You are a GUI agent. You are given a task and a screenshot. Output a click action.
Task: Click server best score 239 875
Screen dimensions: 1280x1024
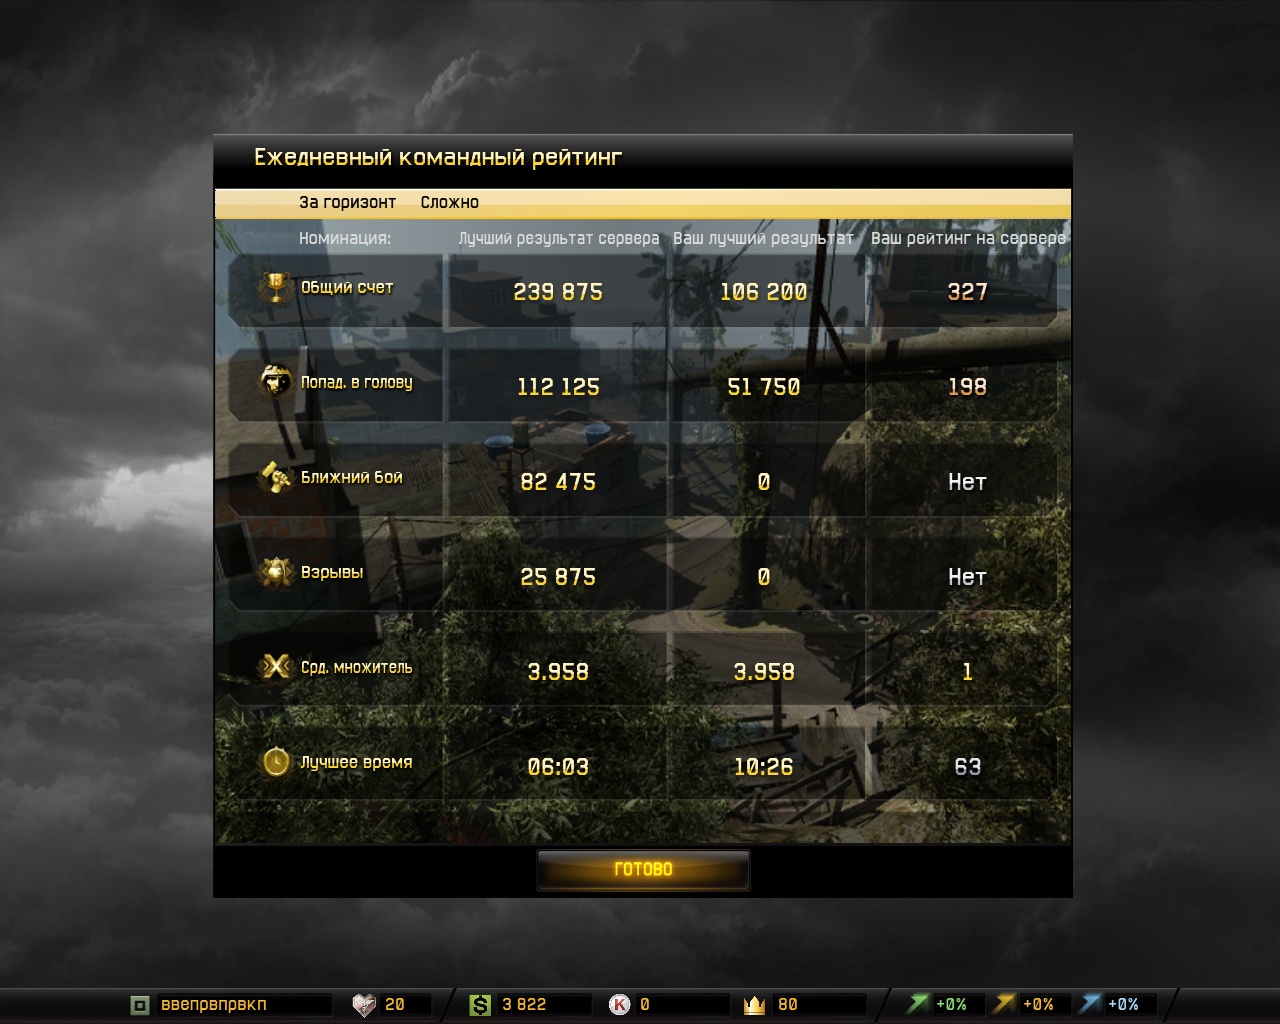pos(558,292)
